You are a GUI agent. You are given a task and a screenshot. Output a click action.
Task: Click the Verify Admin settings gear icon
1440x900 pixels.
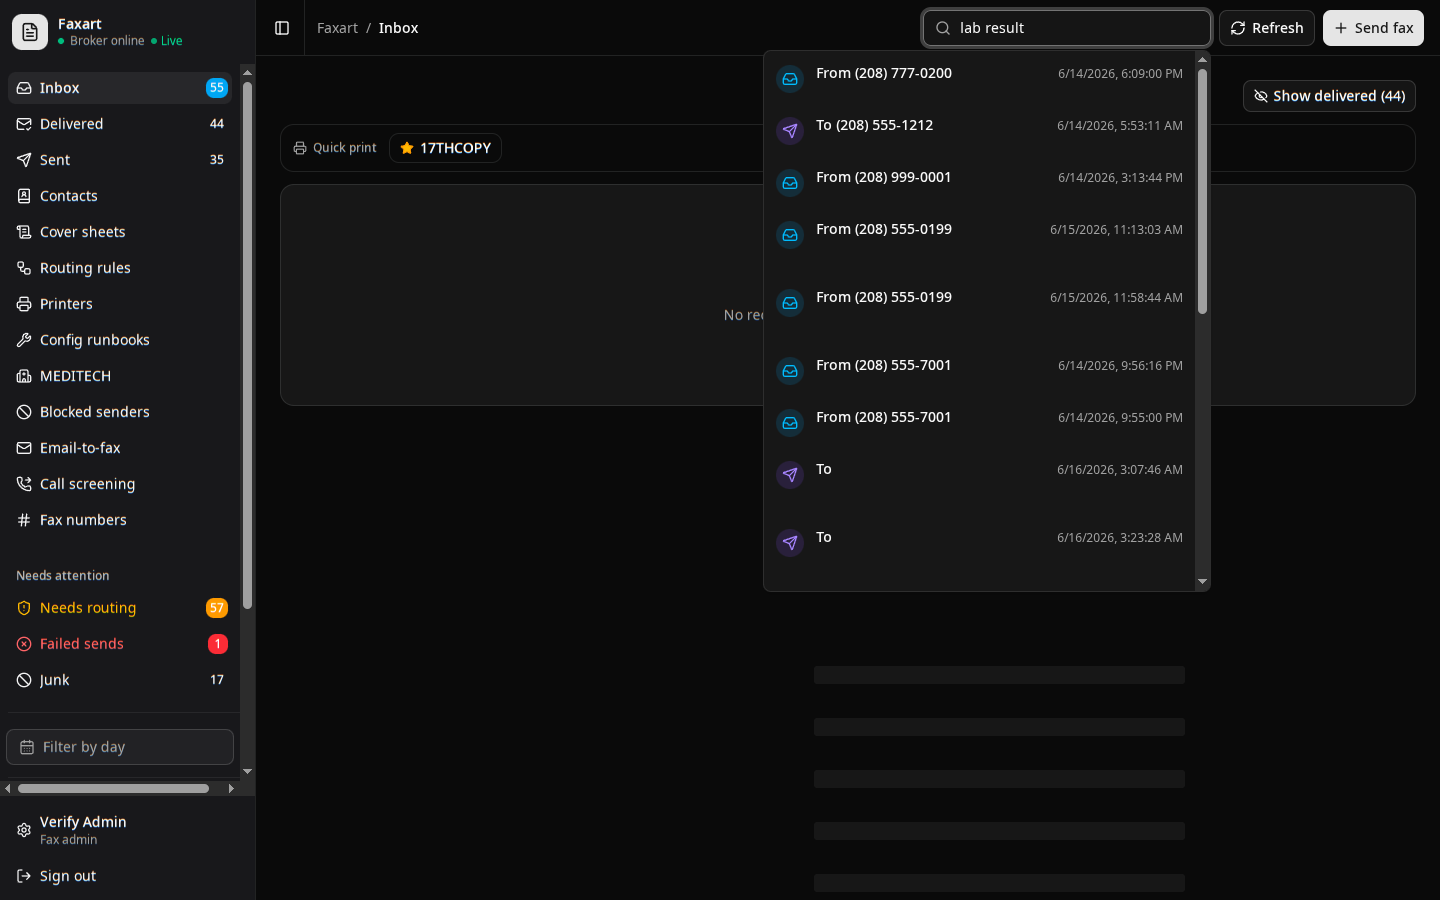pyautogui.click(x=24, y=830)
